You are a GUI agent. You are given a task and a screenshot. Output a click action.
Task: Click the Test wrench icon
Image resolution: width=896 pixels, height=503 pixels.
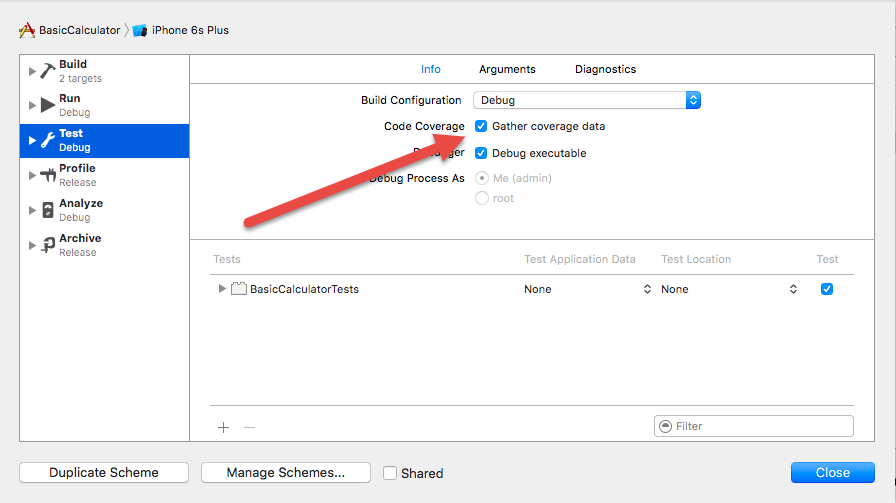click(48, 140)
